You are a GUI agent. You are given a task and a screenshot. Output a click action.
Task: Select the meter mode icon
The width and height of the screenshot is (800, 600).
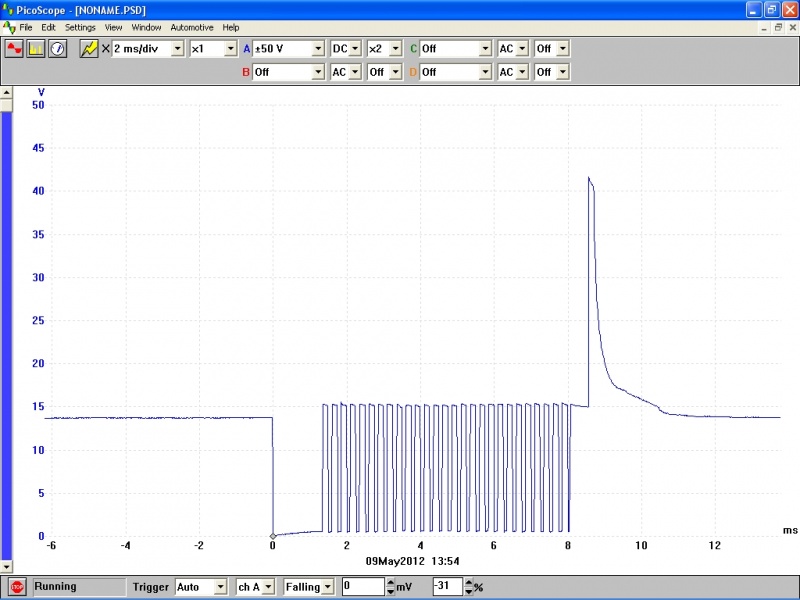point(57,49)
